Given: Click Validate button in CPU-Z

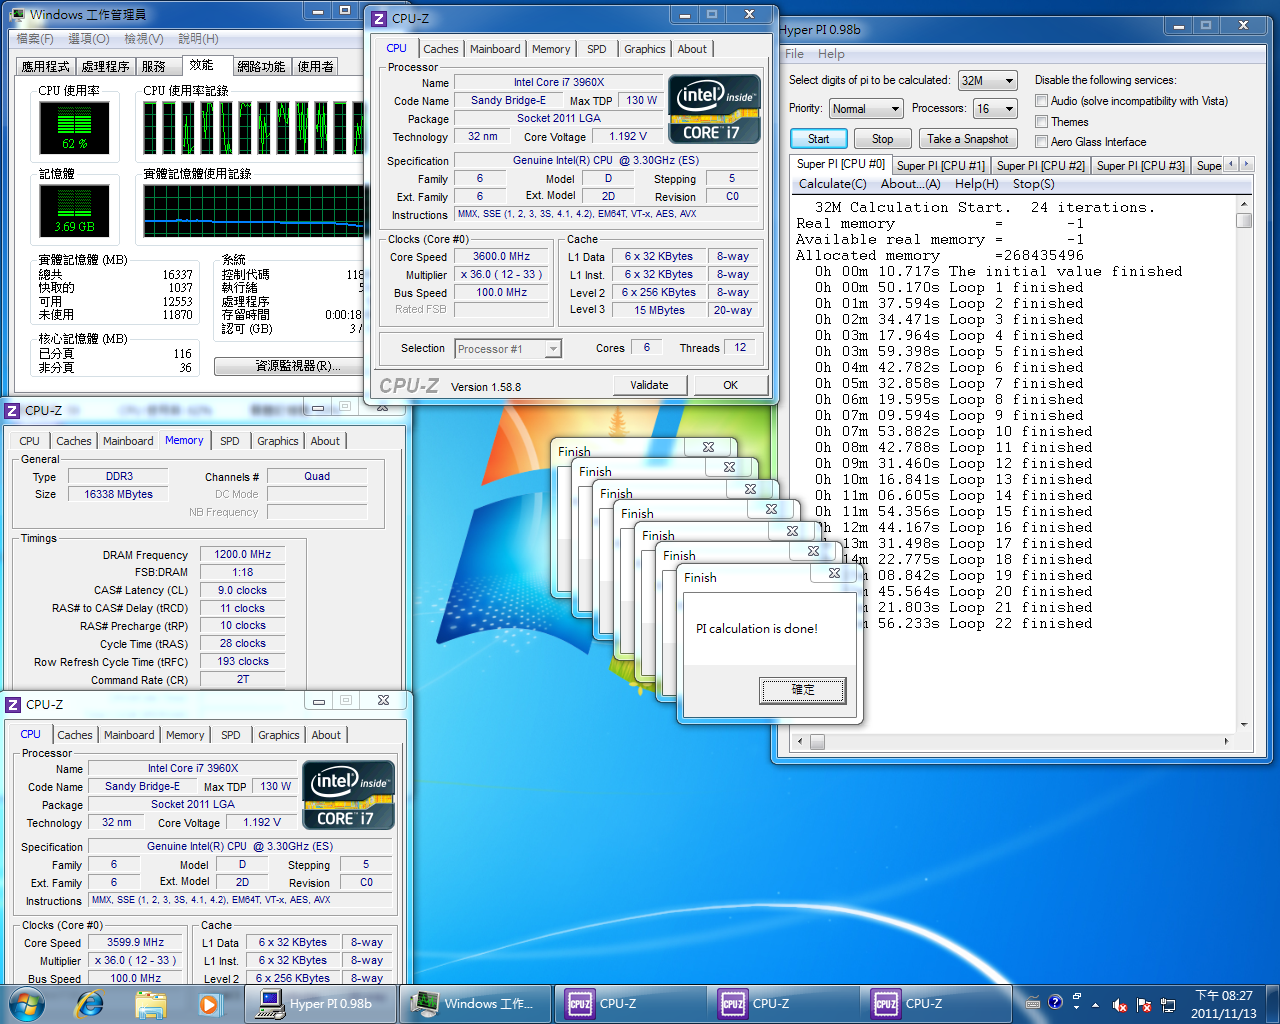Looking at the screenshot, I should pyautogui.click(x=649, y=385).
